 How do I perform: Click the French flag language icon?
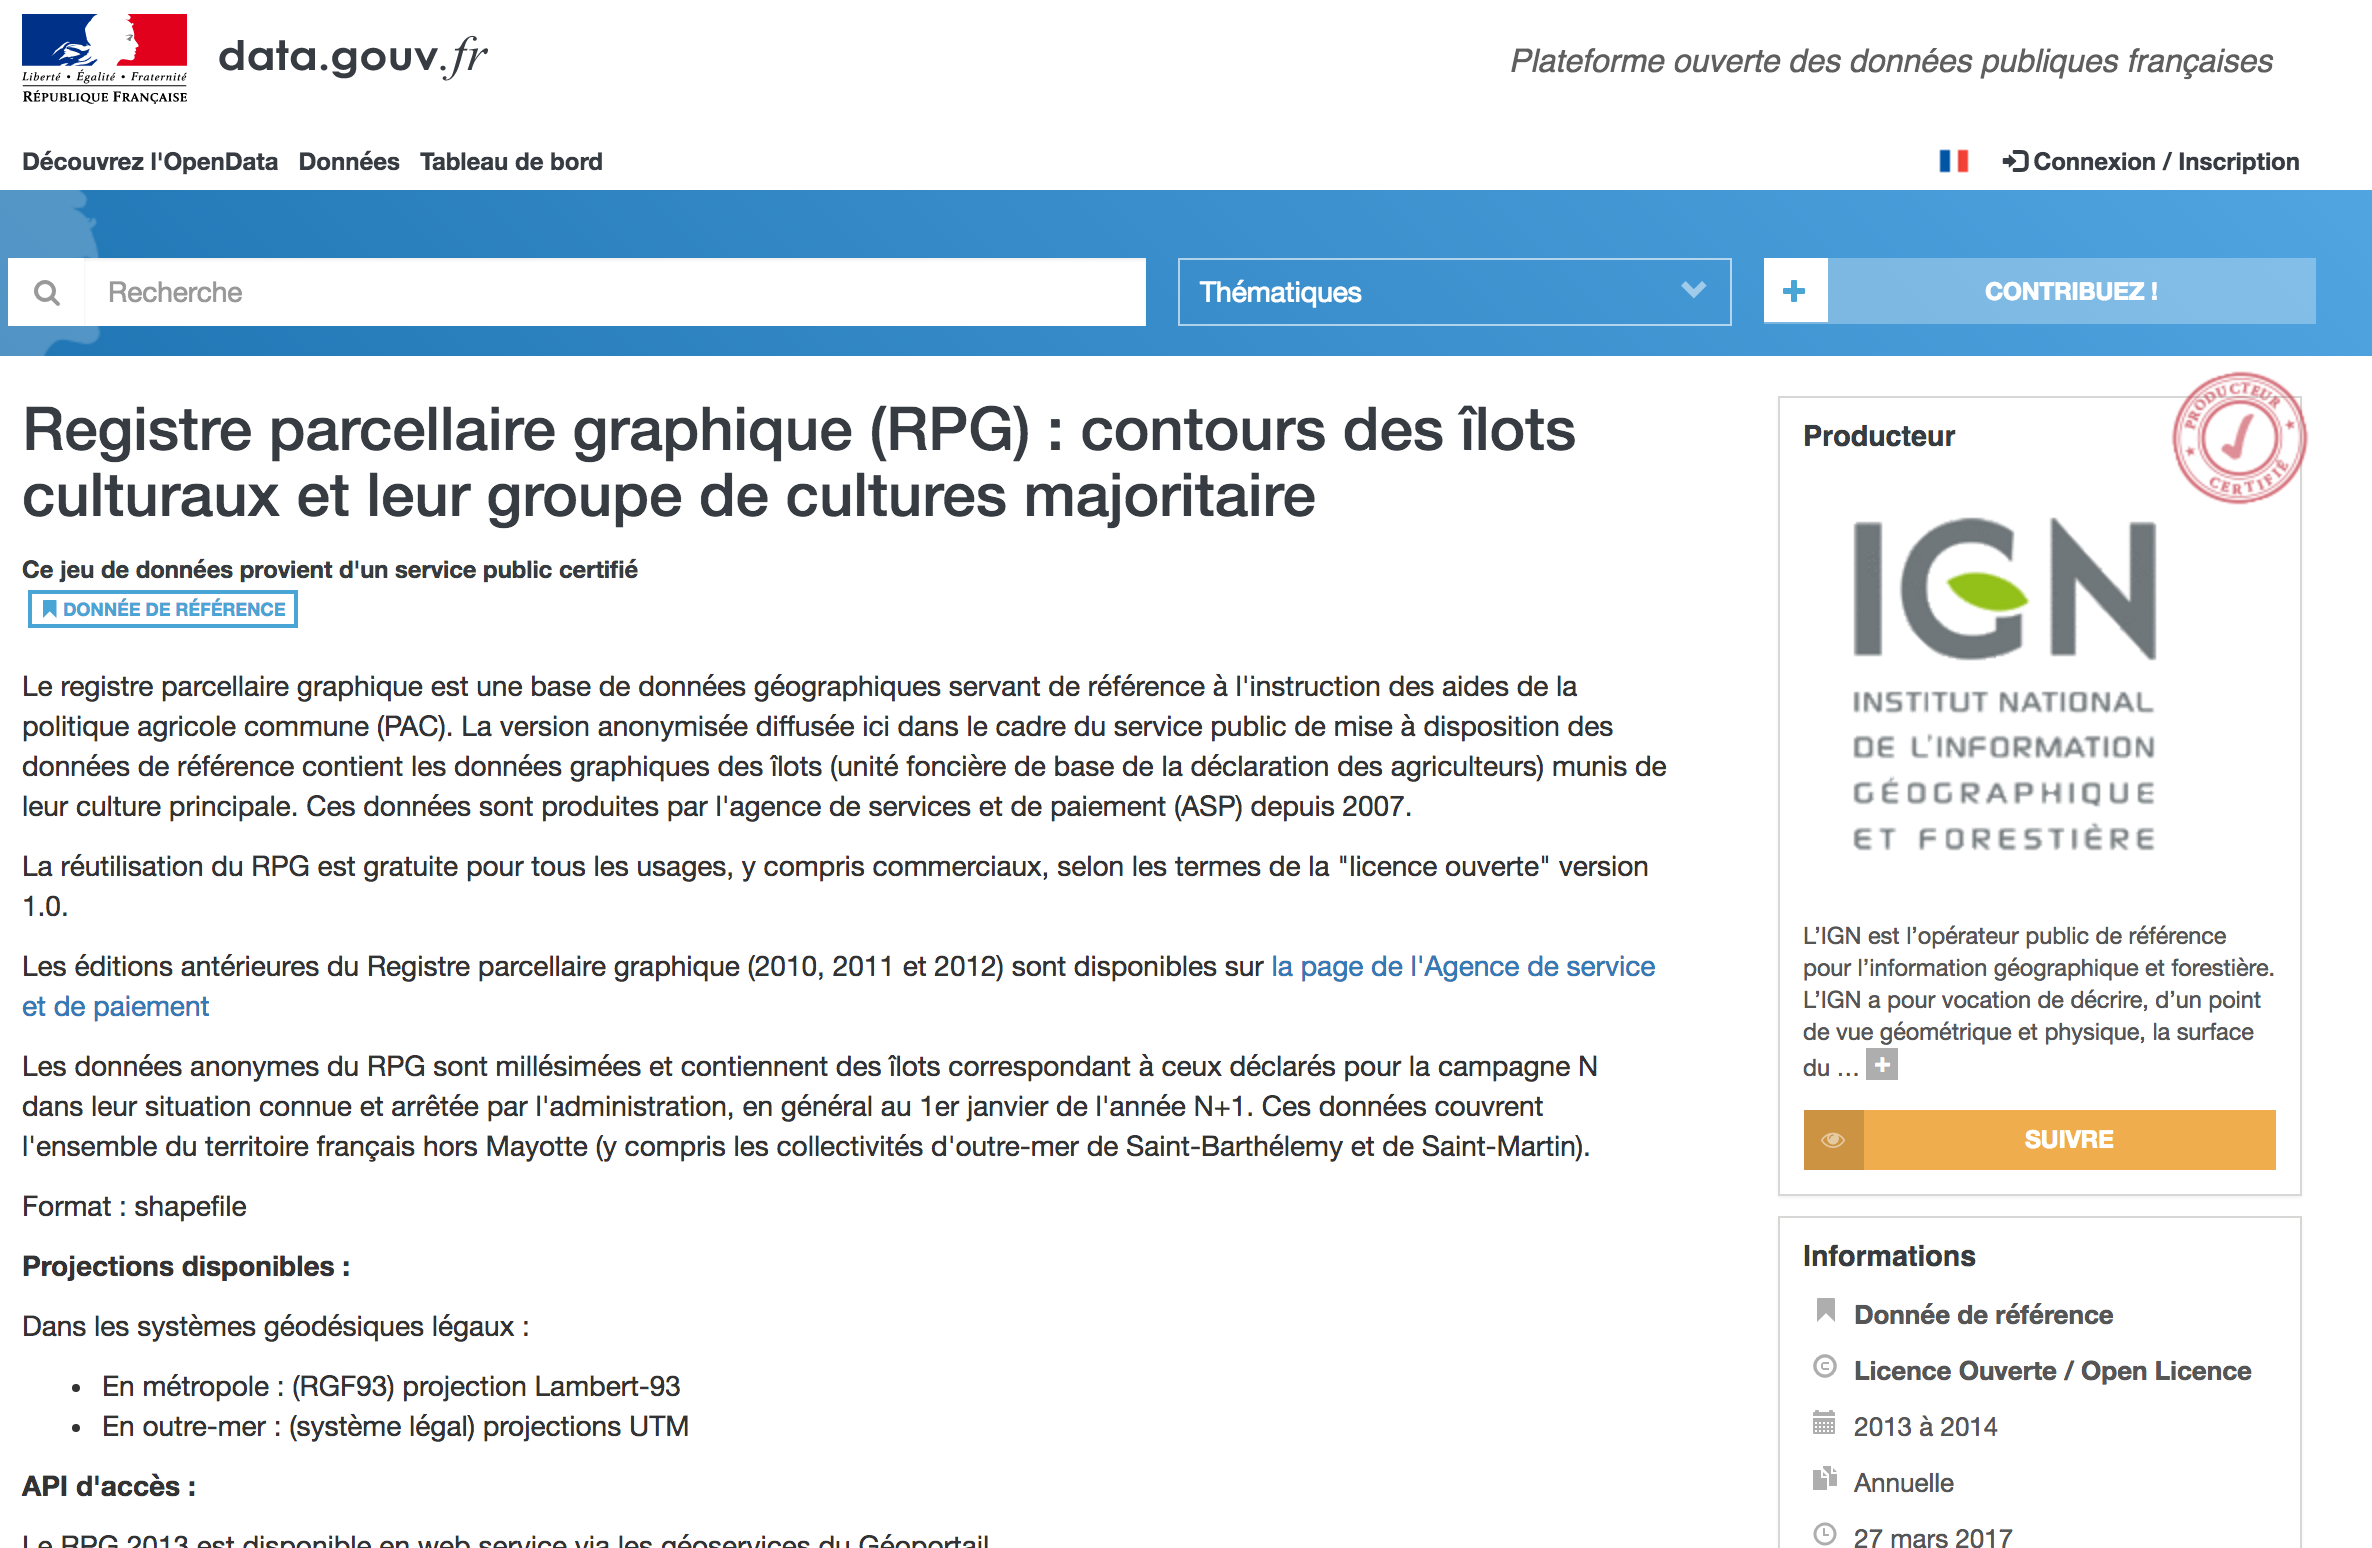pos(1953,161)
